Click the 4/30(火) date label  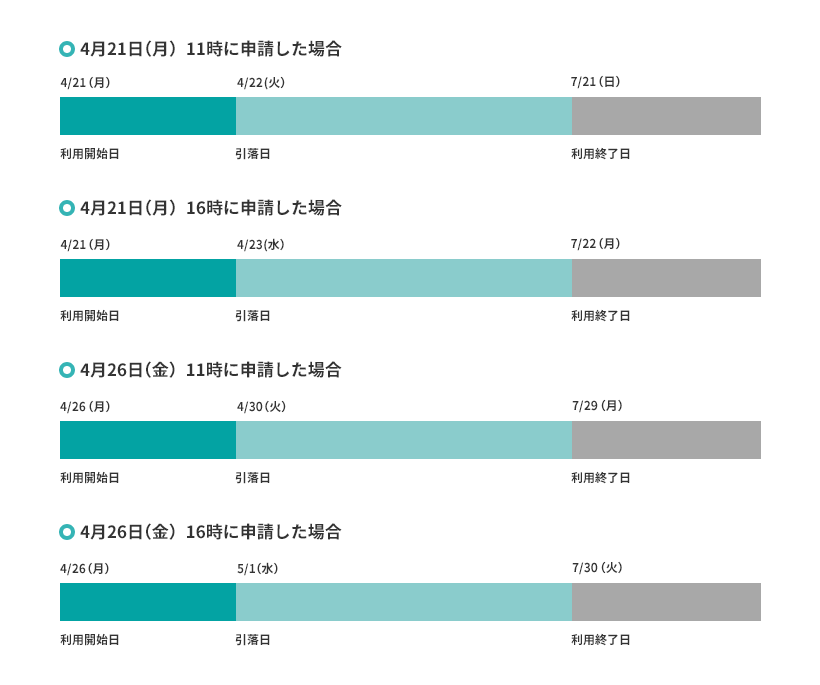[x=261, y=407]
